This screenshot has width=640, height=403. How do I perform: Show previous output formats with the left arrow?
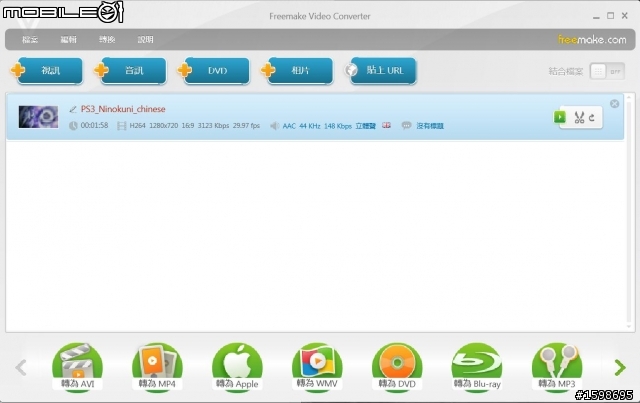point(21,367)
